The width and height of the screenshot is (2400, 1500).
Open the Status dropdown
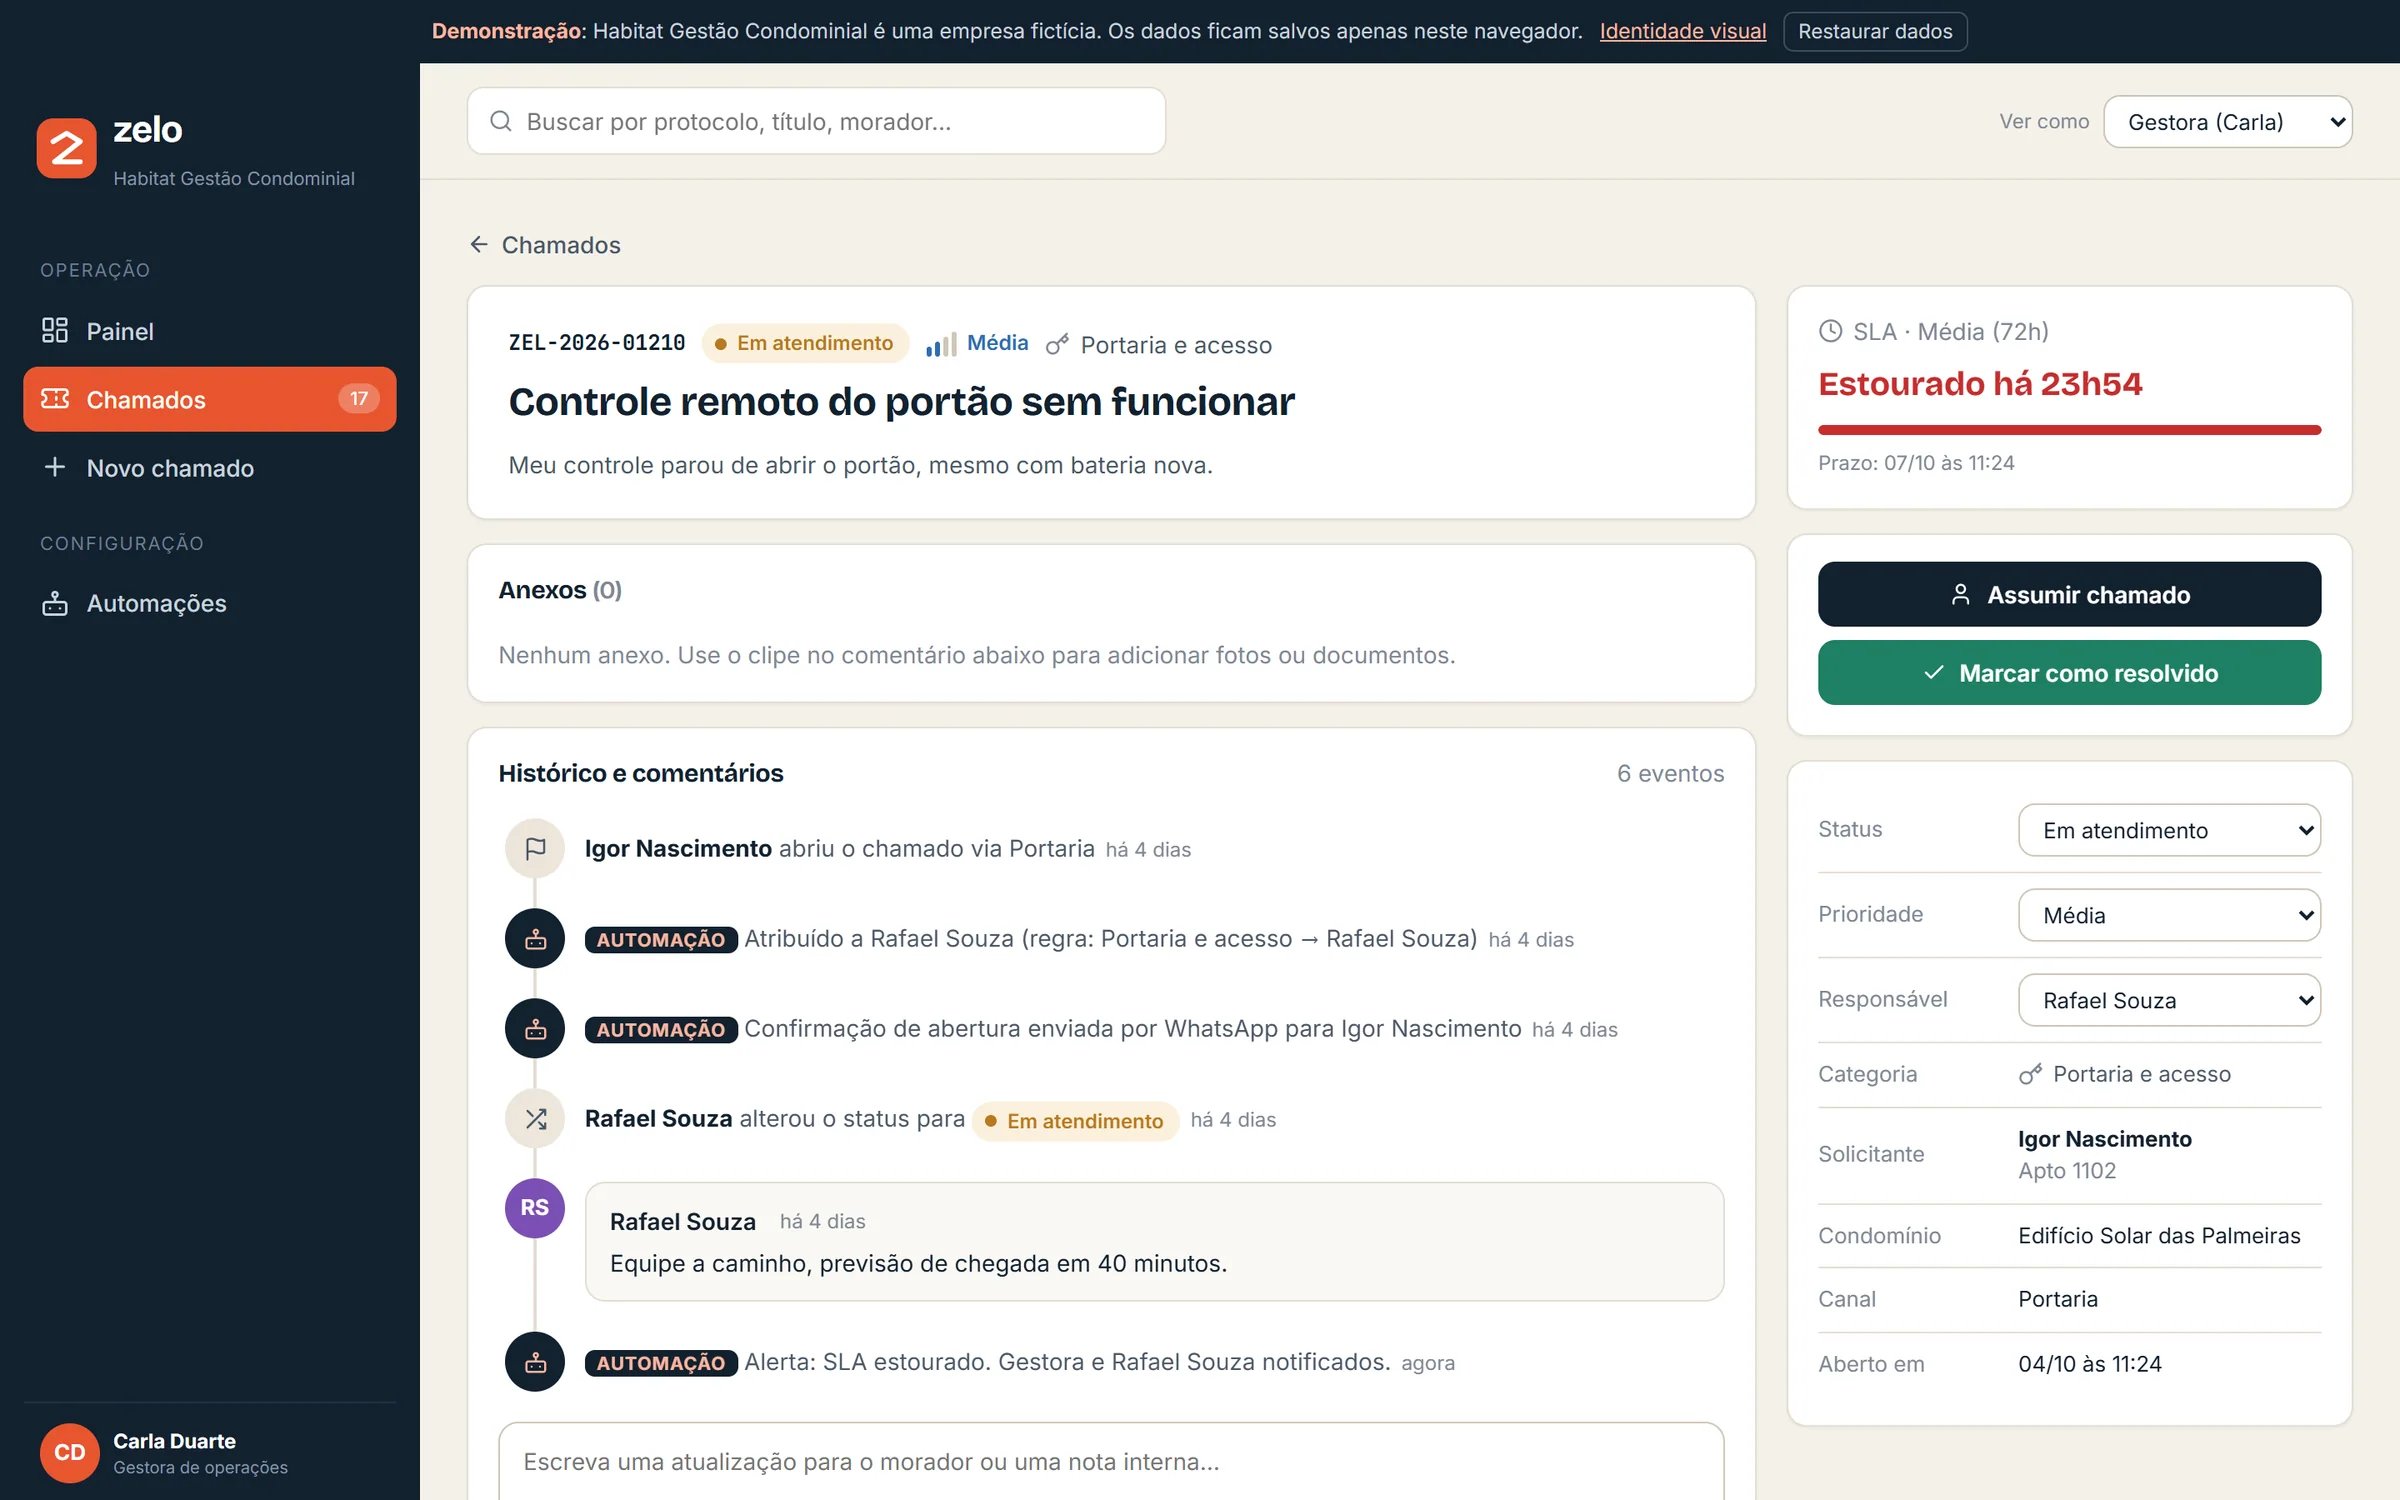click(2169, 830)
